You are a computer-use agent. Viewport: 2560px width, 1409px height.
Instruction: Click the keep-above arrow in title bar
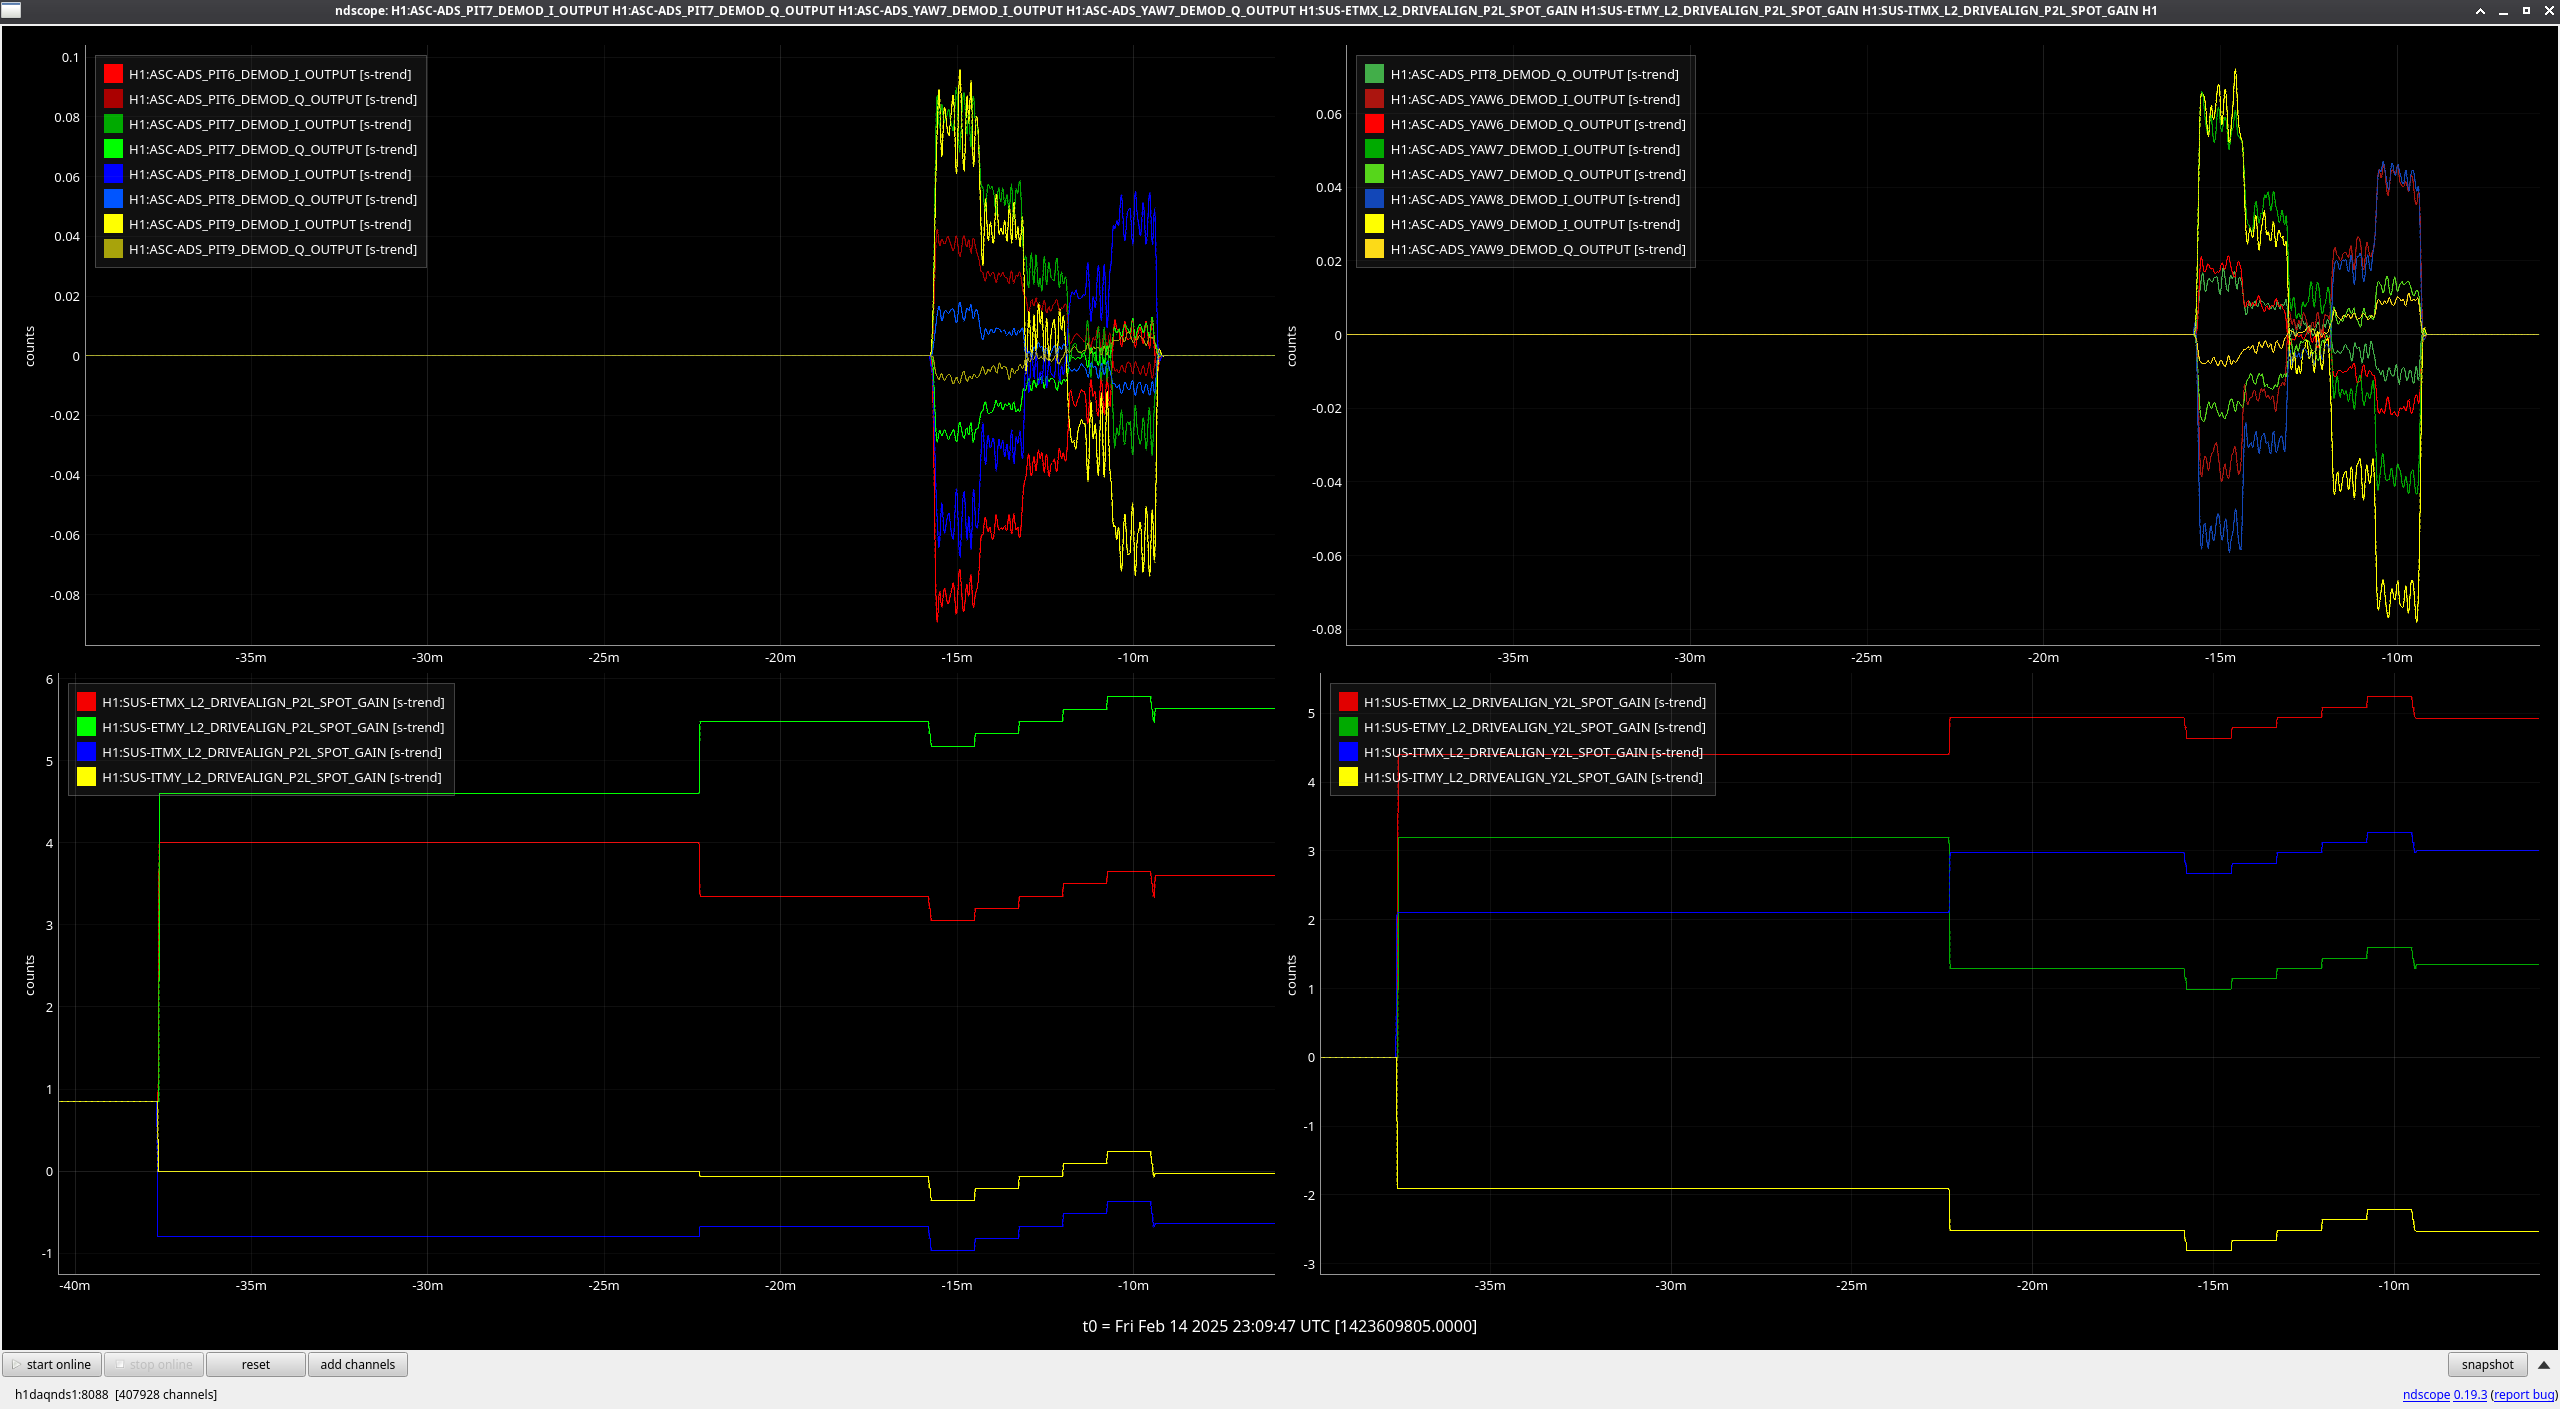pyautogui.click(x=2480, y=10)
